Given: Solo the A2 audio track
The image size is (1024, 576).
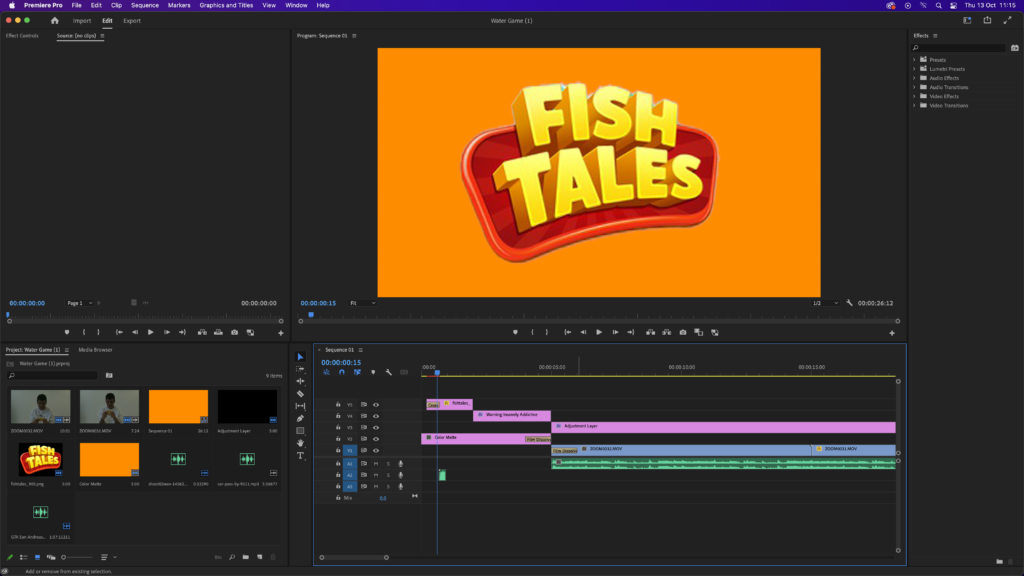Looking at the screenshot, I should coord(388,475).
